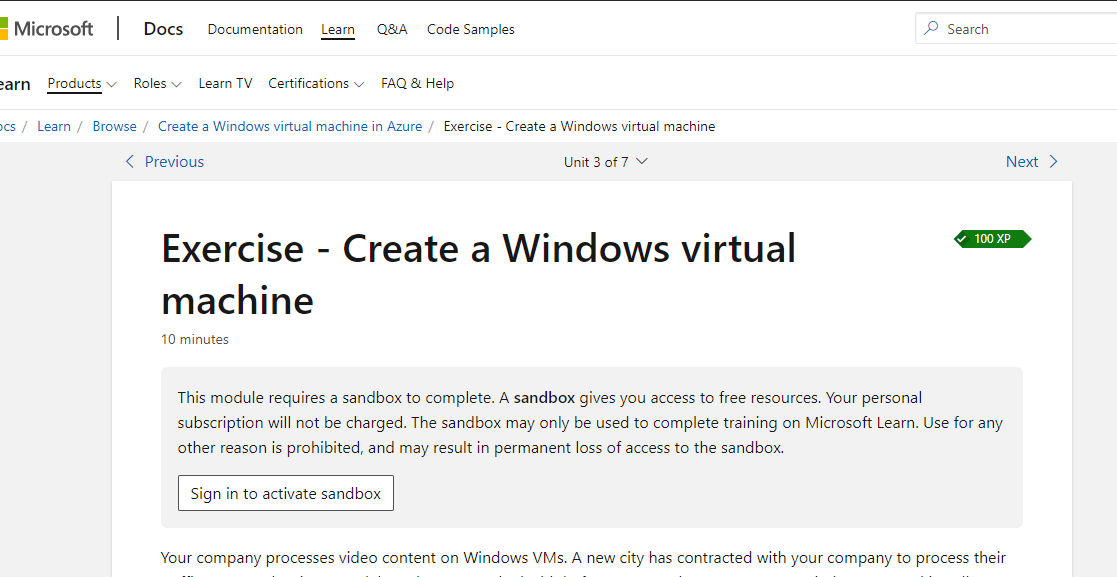1117x577 pixels.
Task: Select the Learn tab in header
Action: [338, 29]
